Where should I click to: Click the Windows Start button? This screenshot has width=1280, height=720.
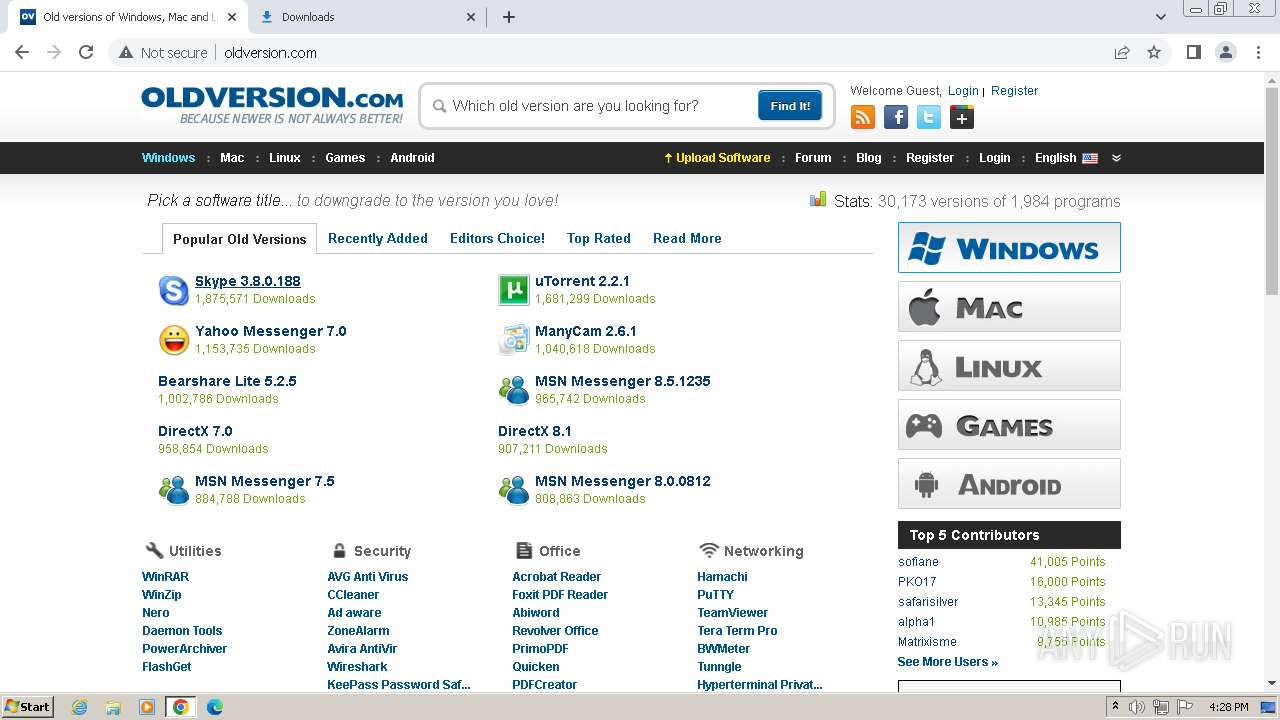pos(28,707)
